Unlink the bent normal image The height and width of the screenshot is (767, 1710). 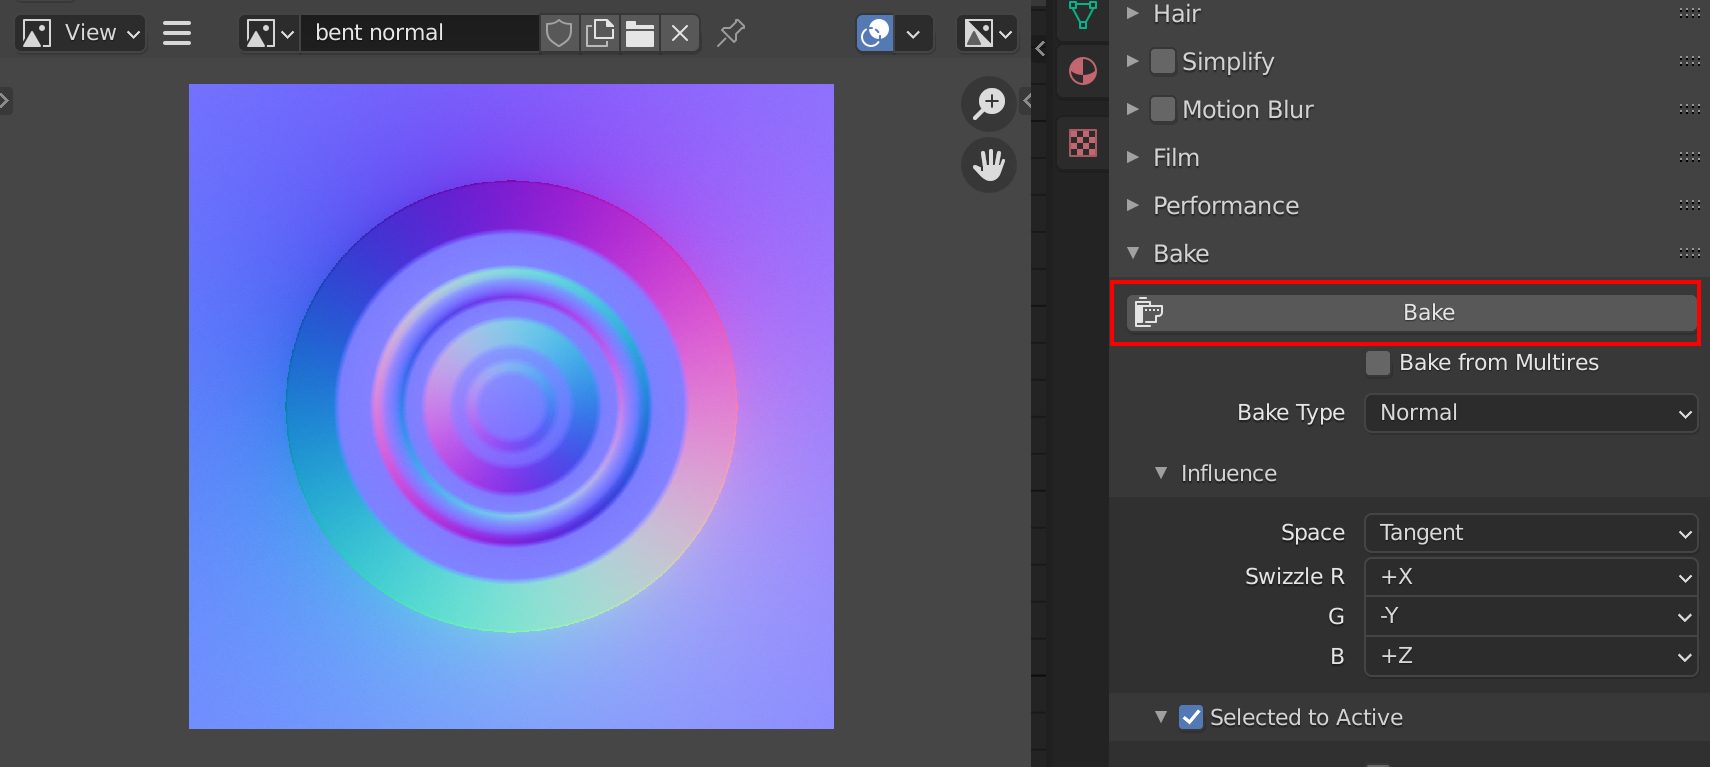[680, 33]
